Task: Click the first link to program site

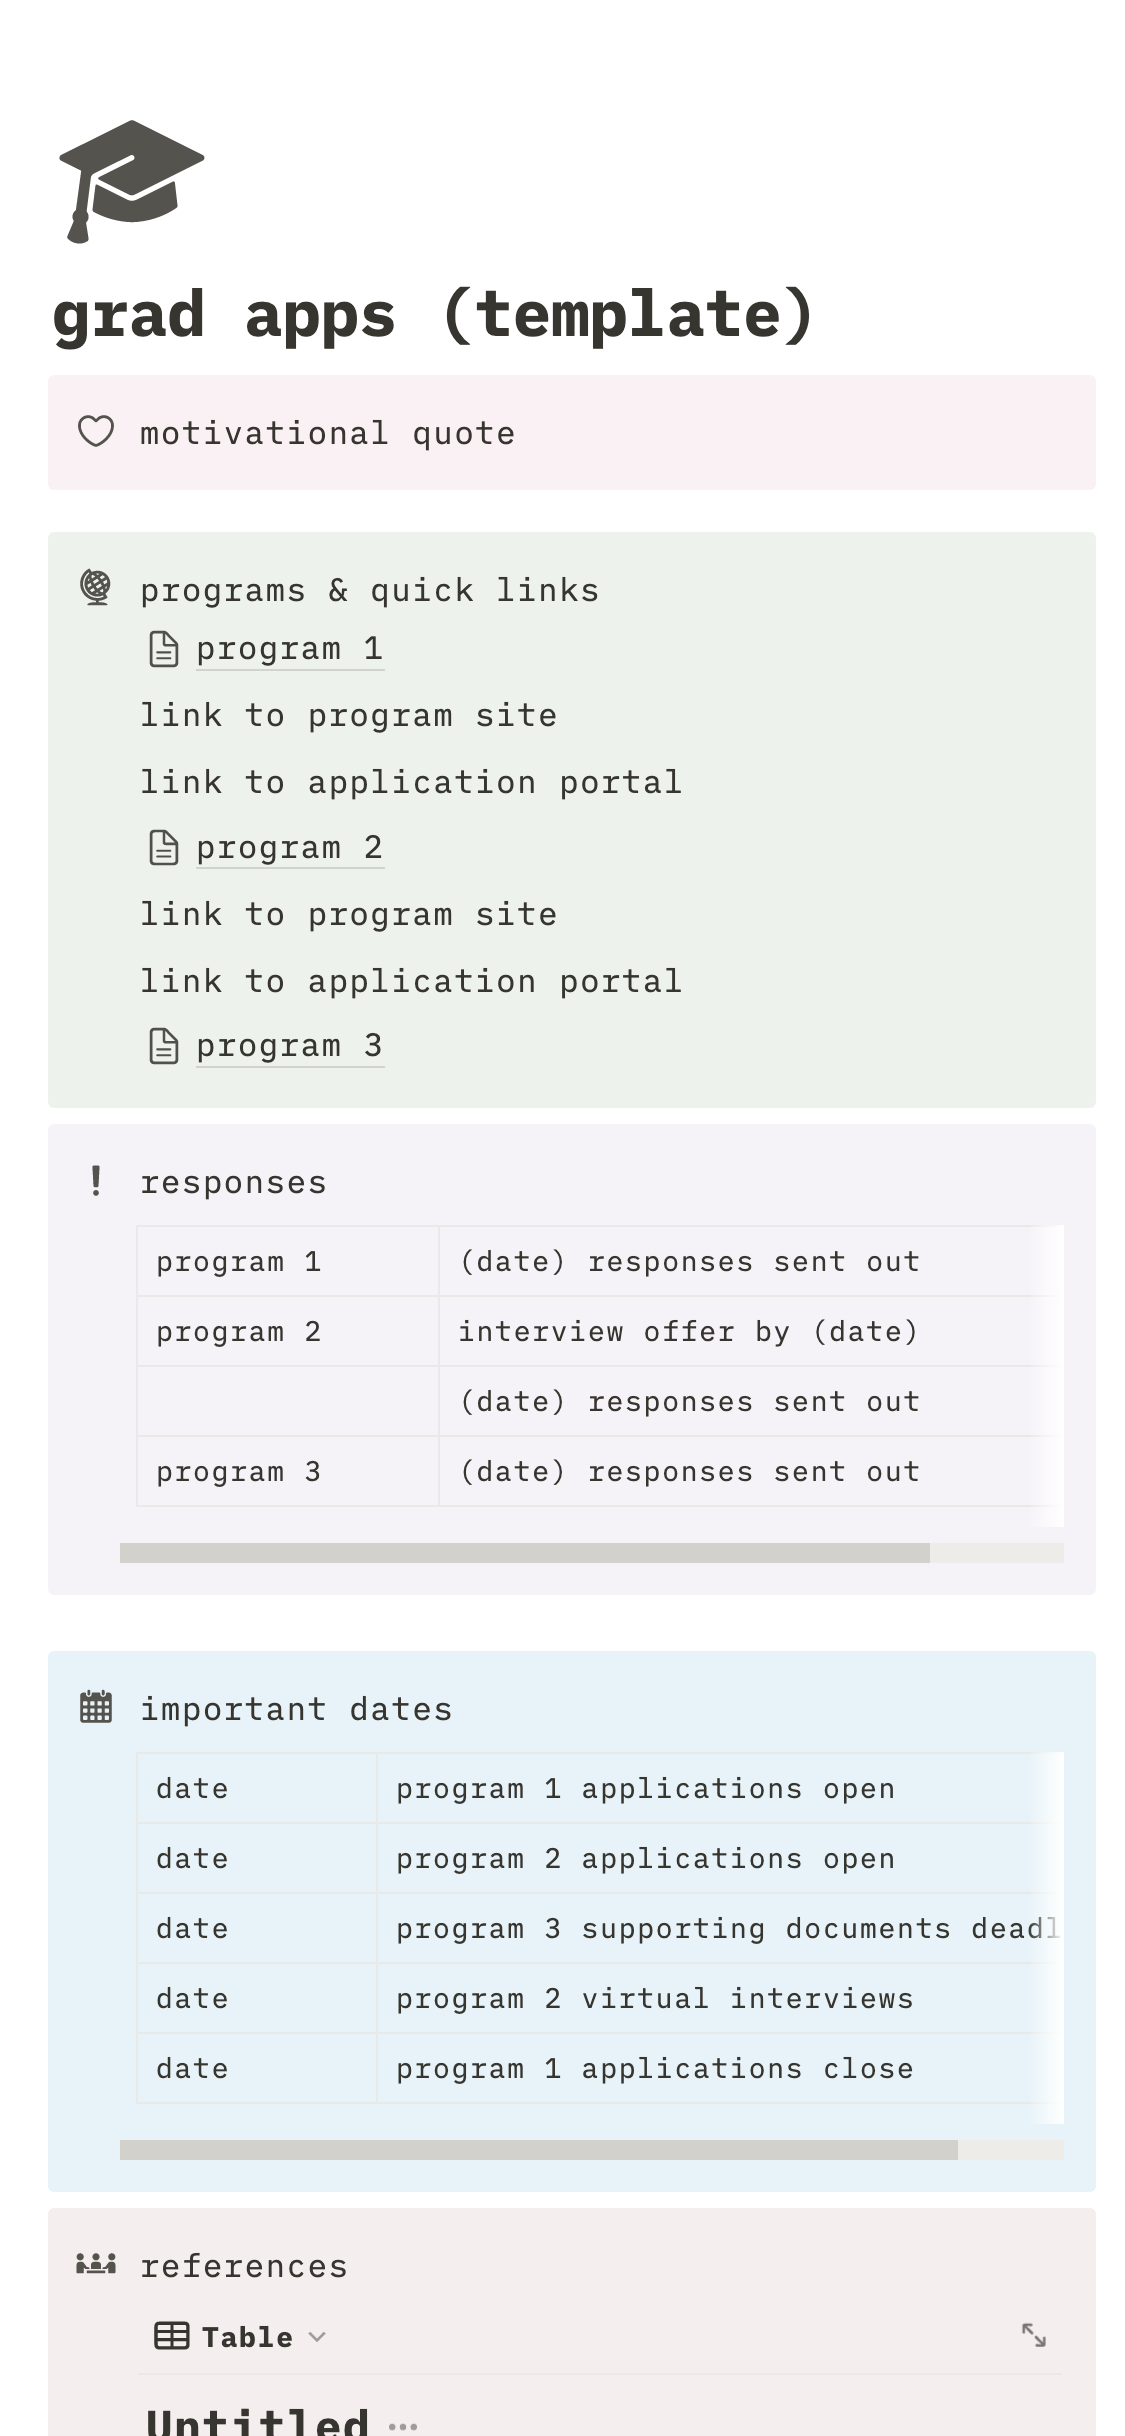Action: 348,716
